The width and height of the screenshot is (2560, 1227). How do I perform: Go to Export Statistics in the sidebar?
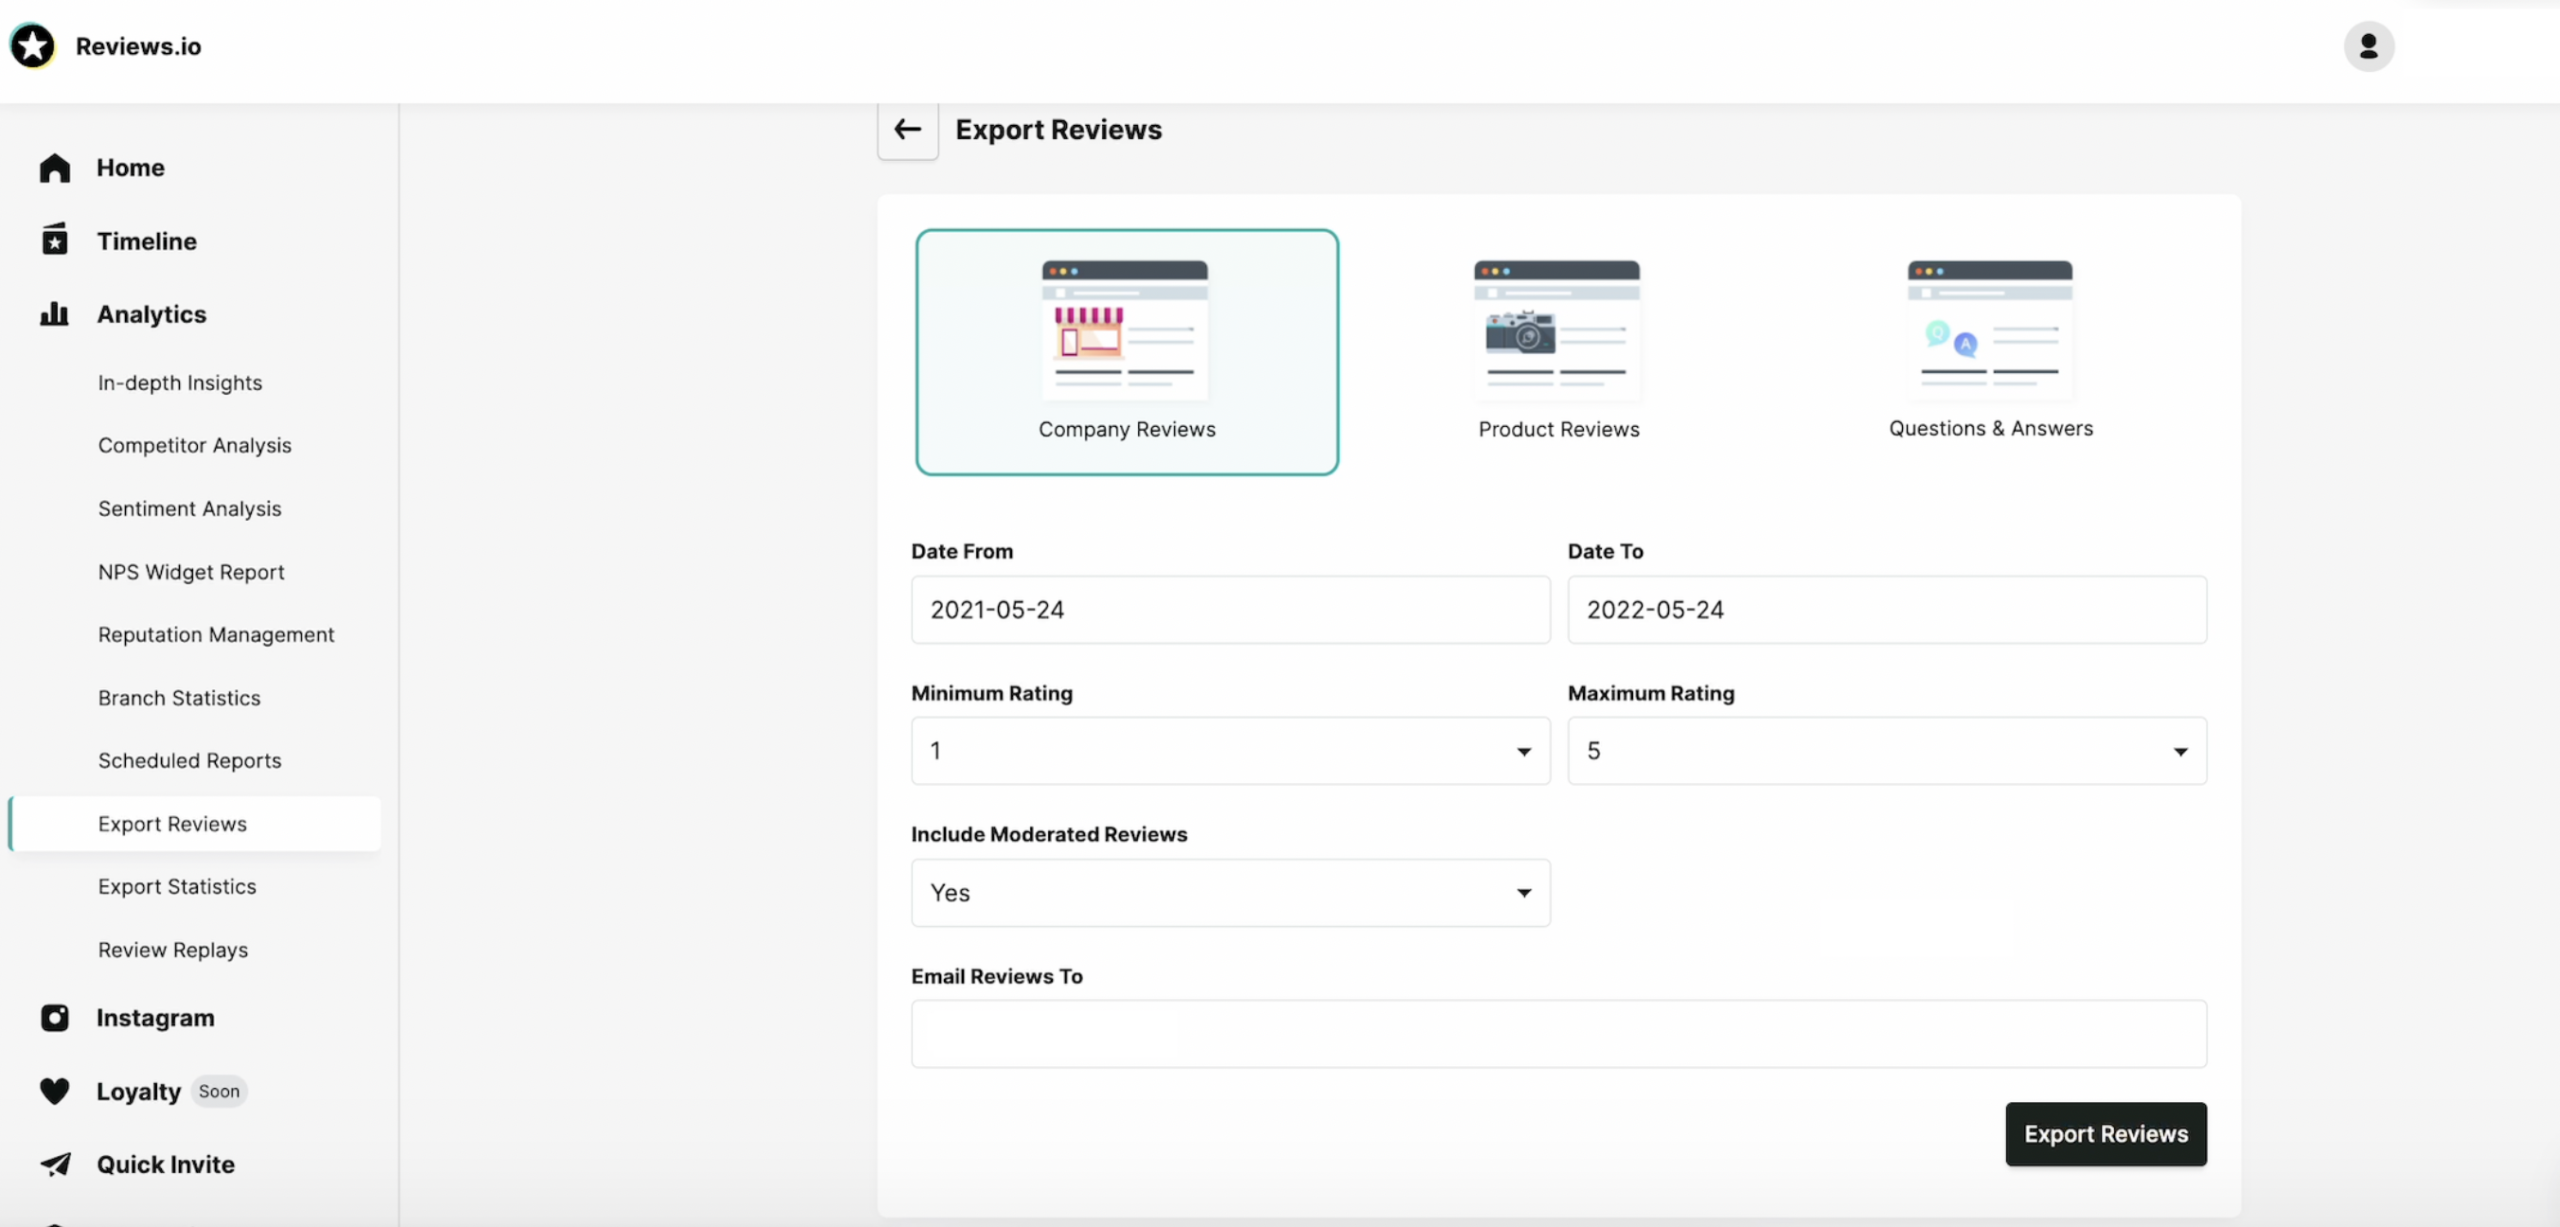177,887
